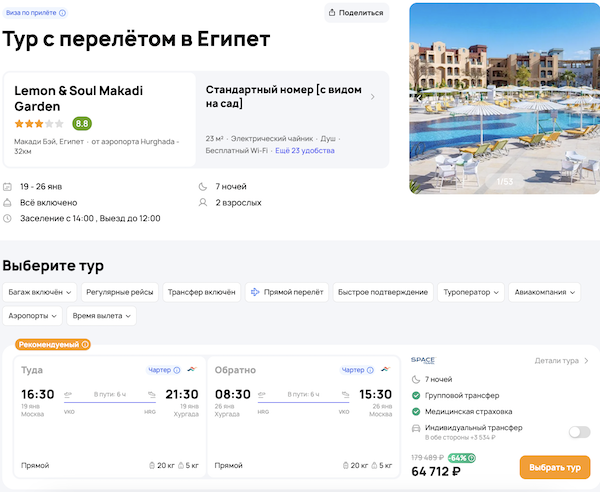
Task: Click the info icon on the "Рекомендуемый" badge
Action: tap(85, 345)
